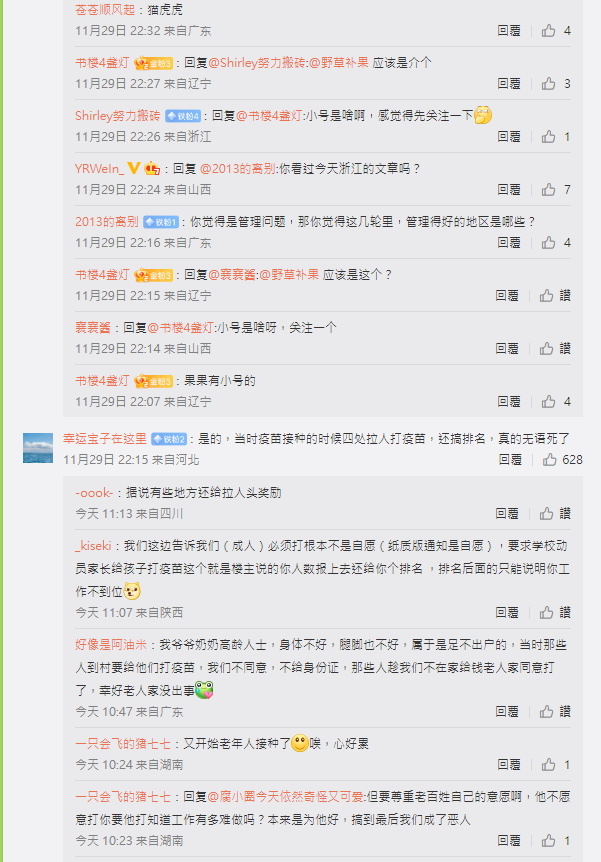
Task: Like -oook- comment from 四川
Action: [x=546, y=513]
